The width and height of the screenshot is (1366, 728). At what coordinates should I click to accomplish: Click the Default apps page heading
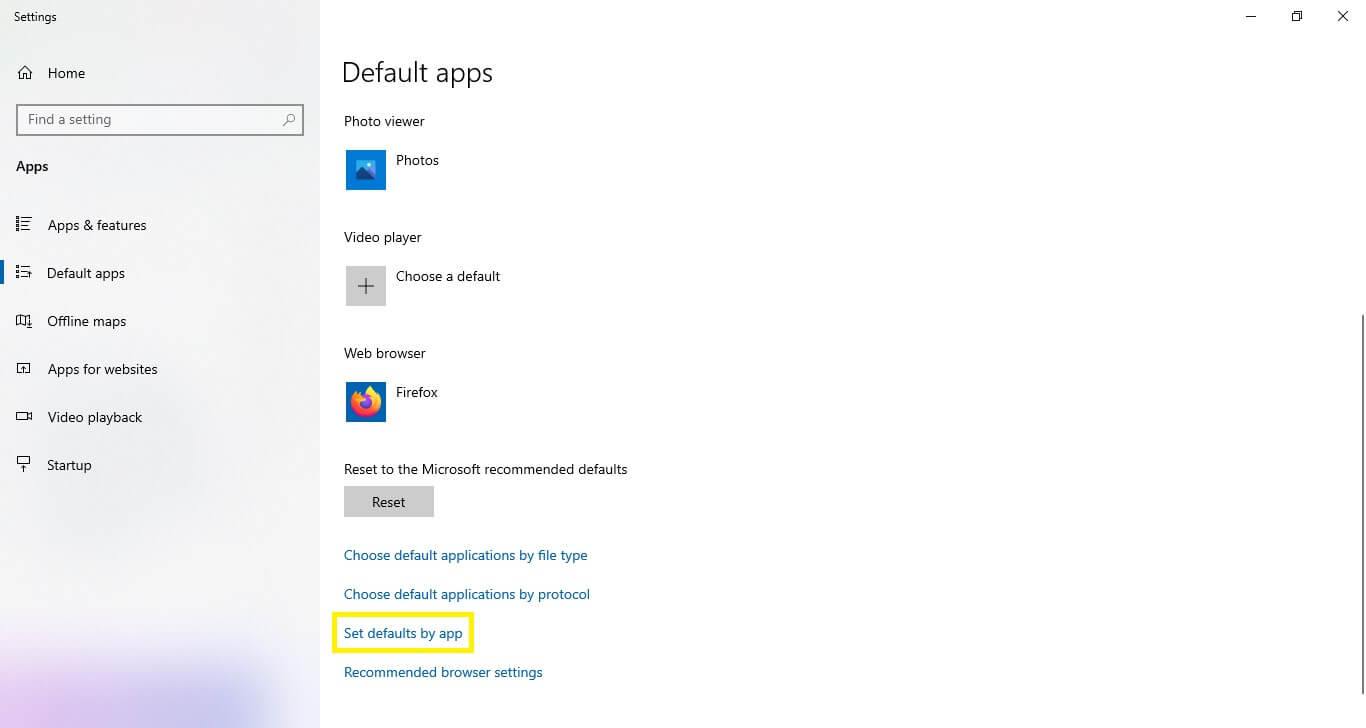pyautogui.click(x=417, y=73)
